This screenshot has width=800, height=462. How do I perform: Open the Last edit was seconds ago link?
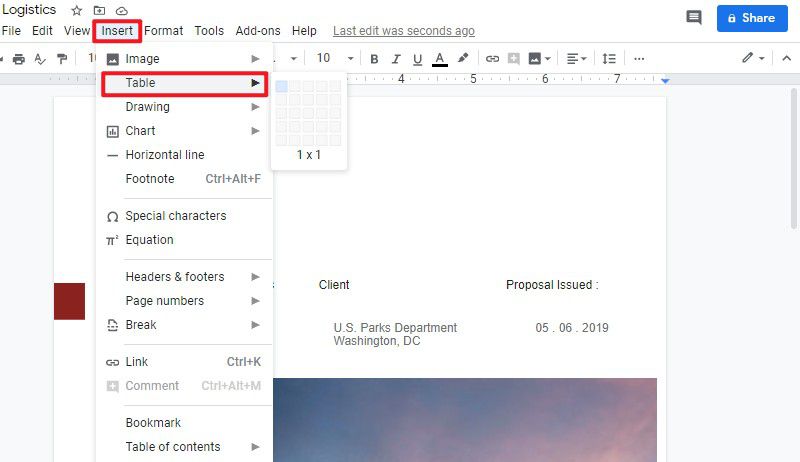404,31
